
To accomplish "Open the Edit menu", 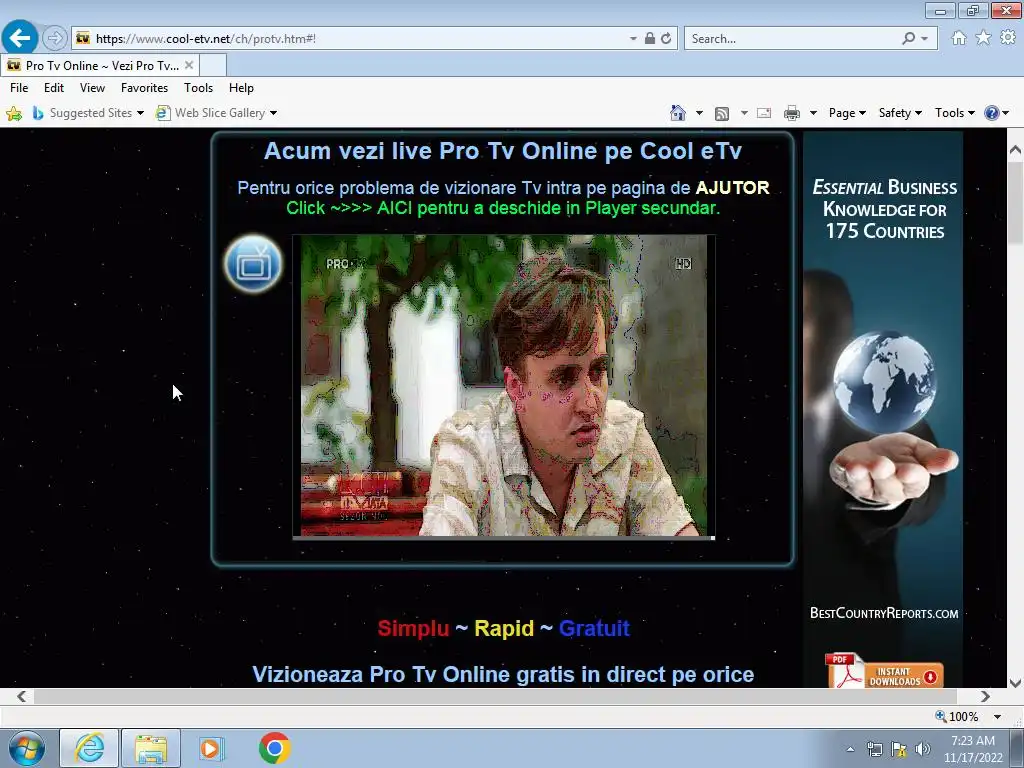I will (54, 88).
